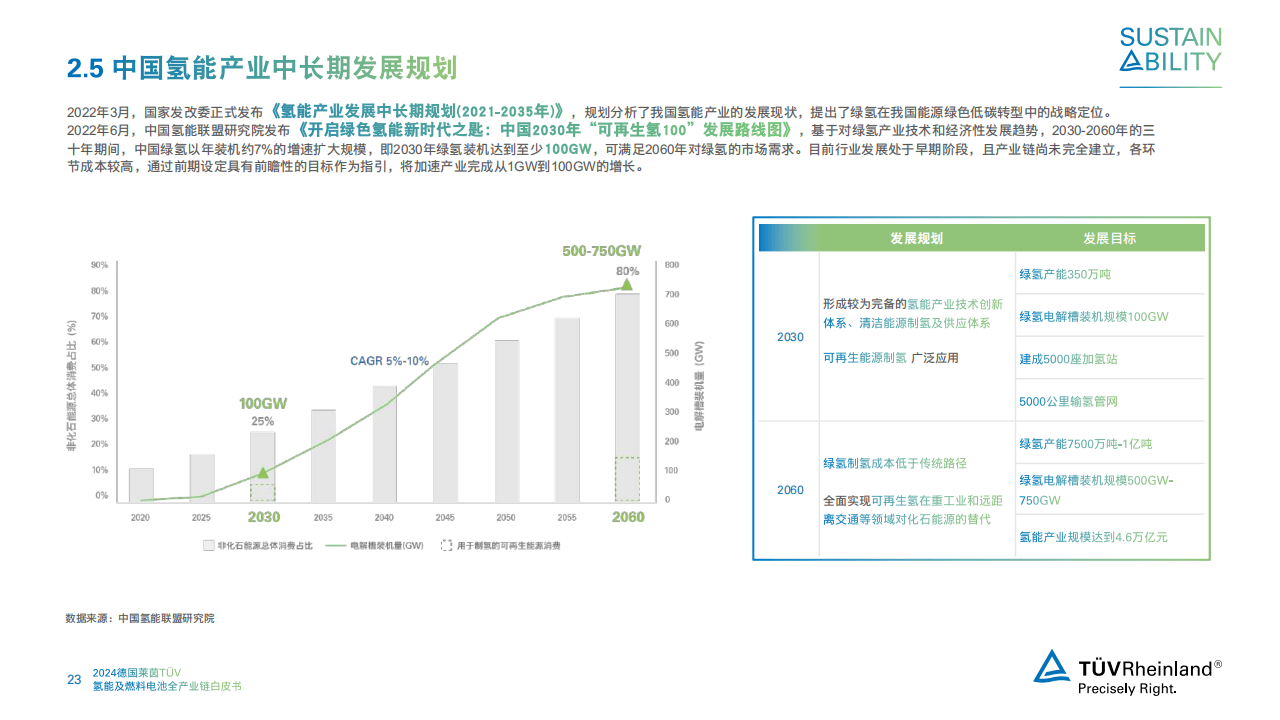Click the left axis title 非化石能源总体消费占比 (%)
Screen dimensions: 1280x720
pos(71,386)
